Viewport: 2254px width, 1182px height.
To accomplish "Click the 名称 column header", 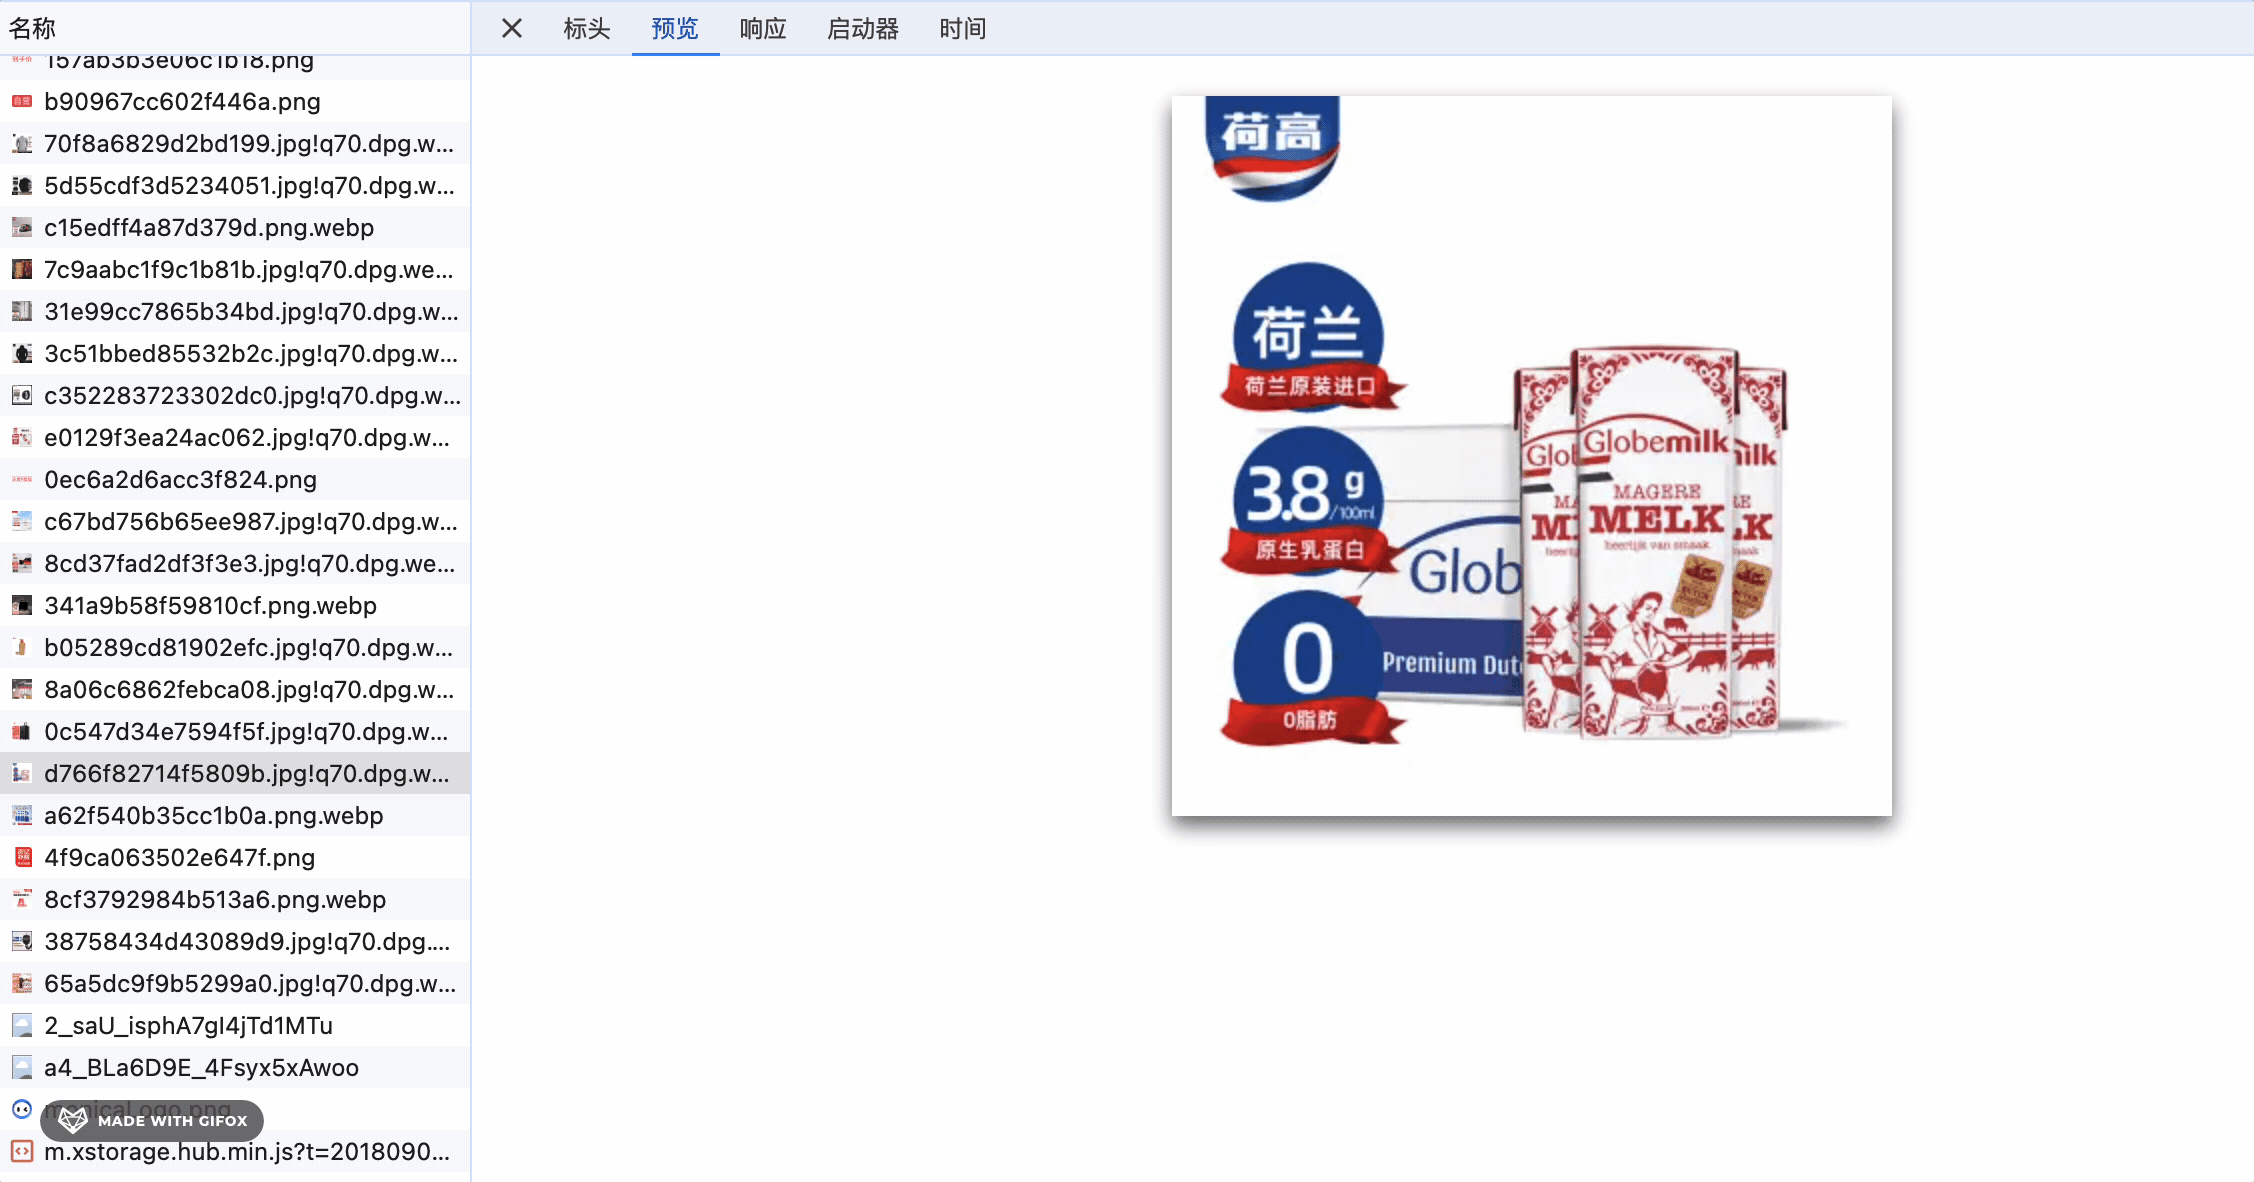I will (32, 28).
